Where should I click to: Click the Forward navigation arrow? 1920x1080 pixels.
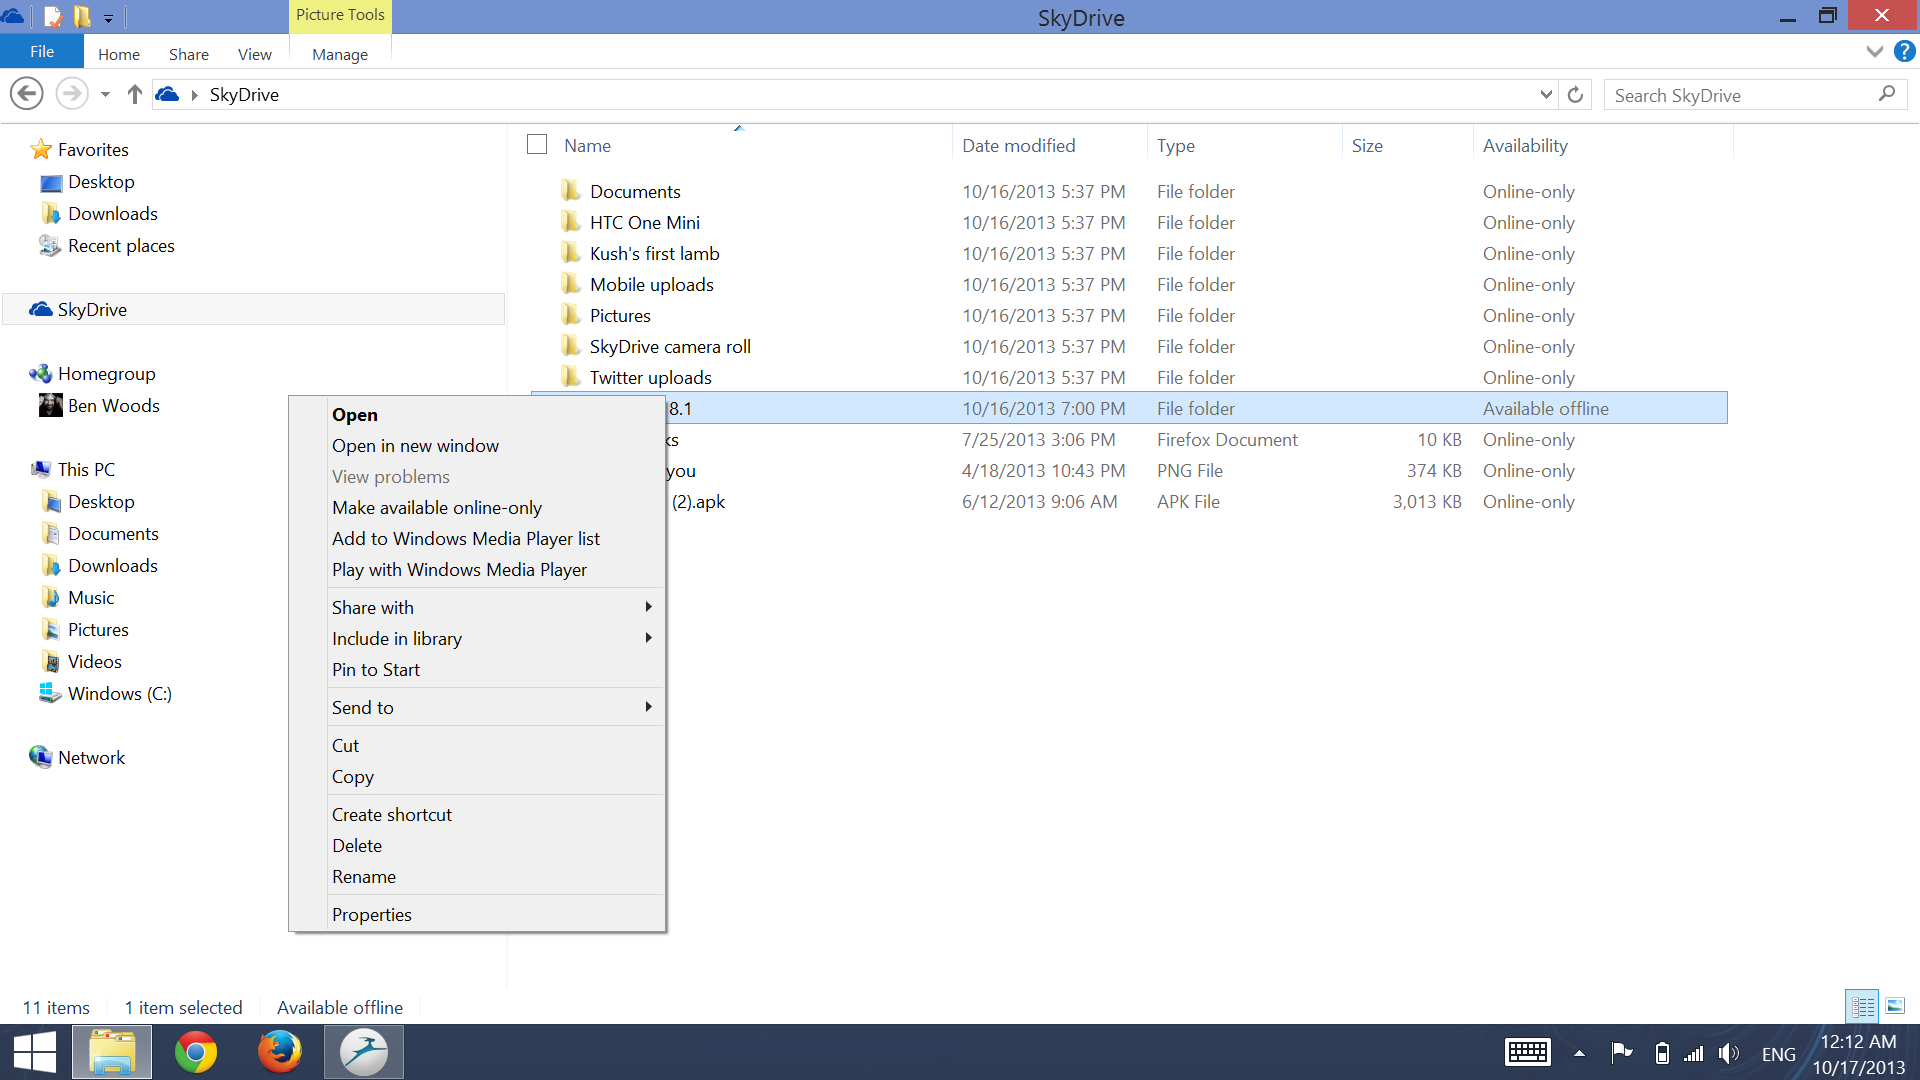click(x=71, y=94)
